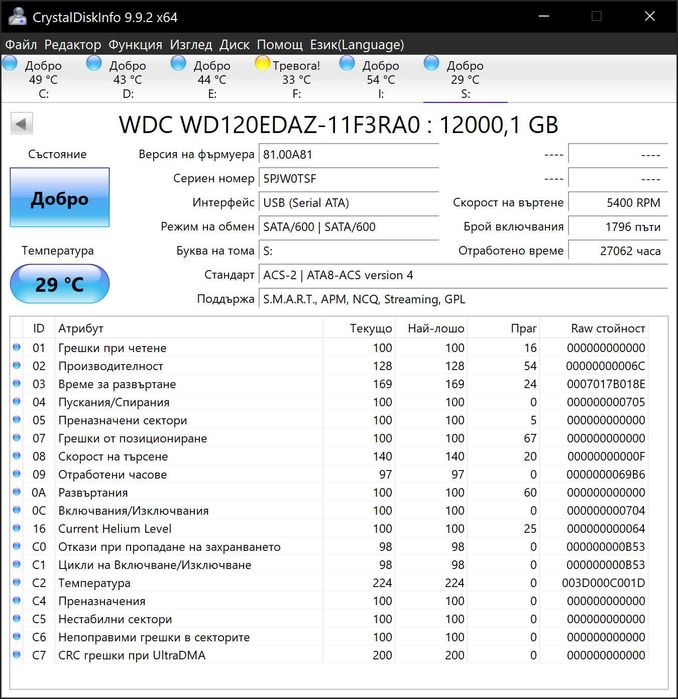Image resolution: width=678 pixels, height=699 pixels.
Task: Click the serial number field 5PJW0TSF
Action: (349, 179)
